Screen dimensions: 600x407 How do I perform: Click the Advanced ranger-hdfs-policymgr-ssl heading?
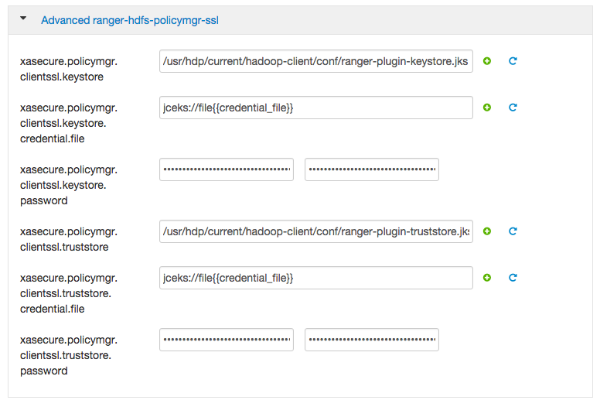pos(117,19)
